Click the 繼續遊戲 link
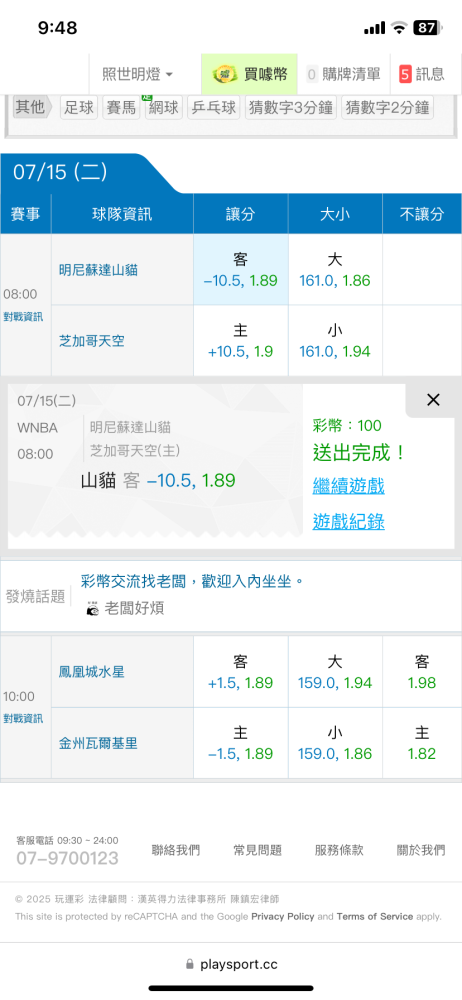The image size is (462, 1000). 348,487
